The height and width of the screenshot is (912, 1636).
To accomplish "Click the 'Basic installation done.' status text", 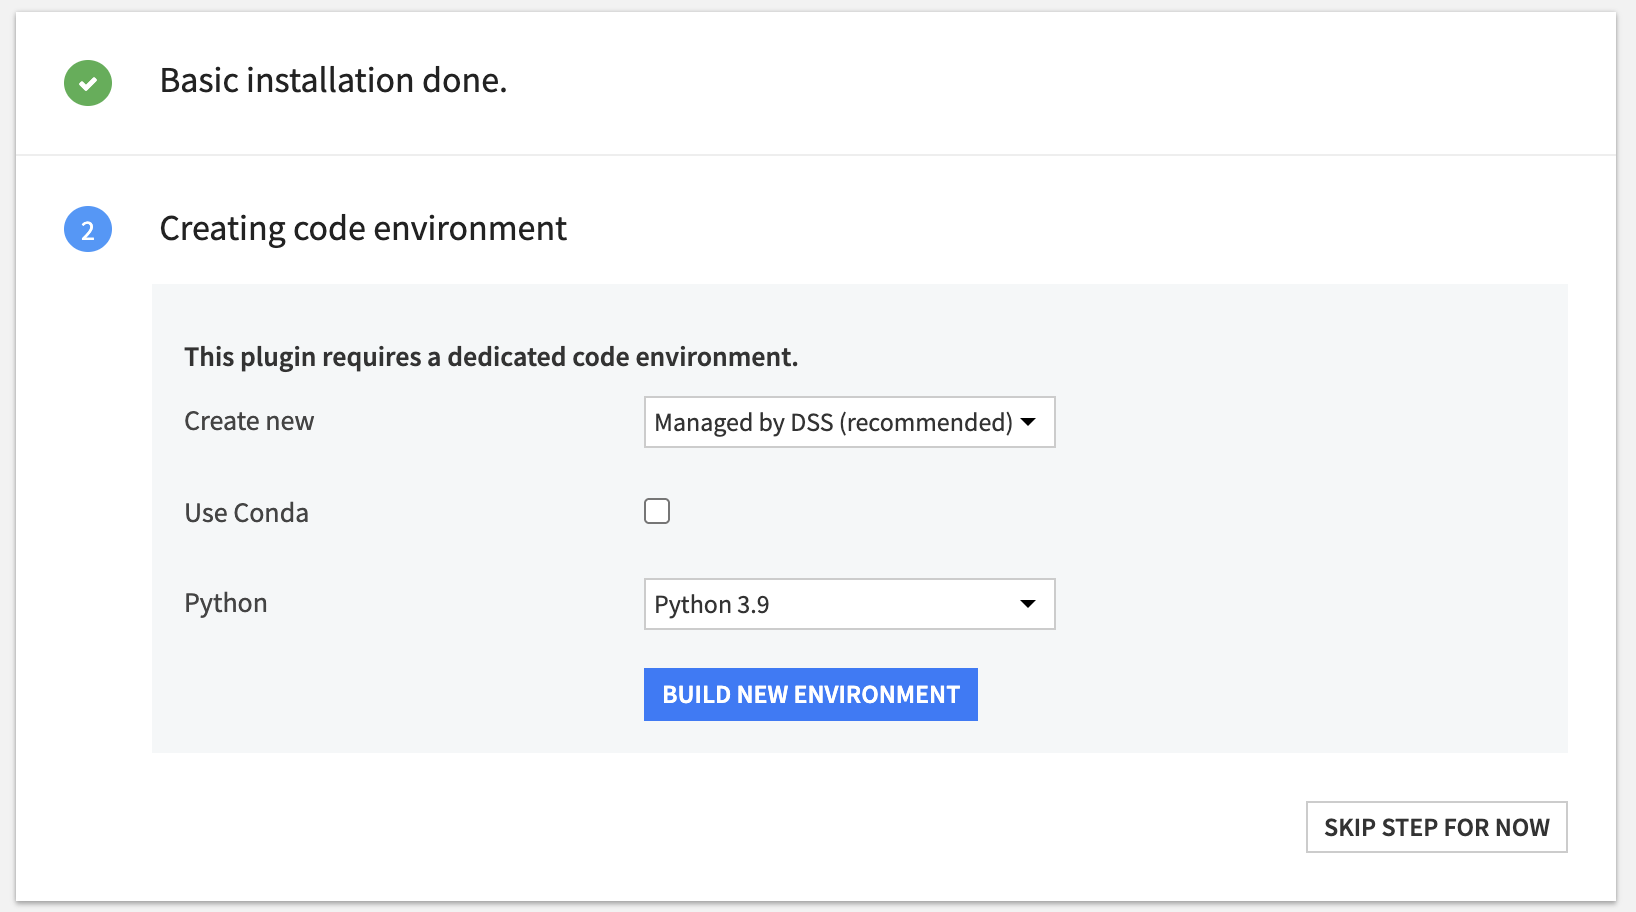I will coord(333,81).
